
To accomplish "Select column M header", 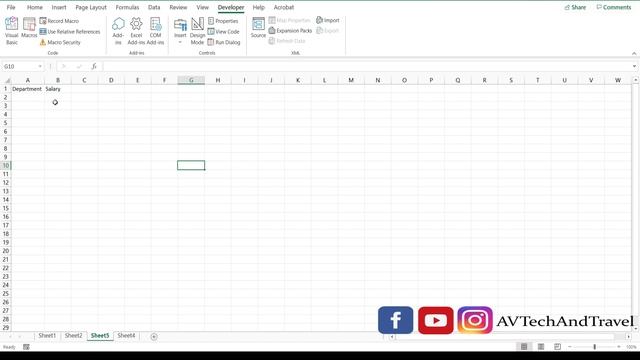I will pos(351,80).
